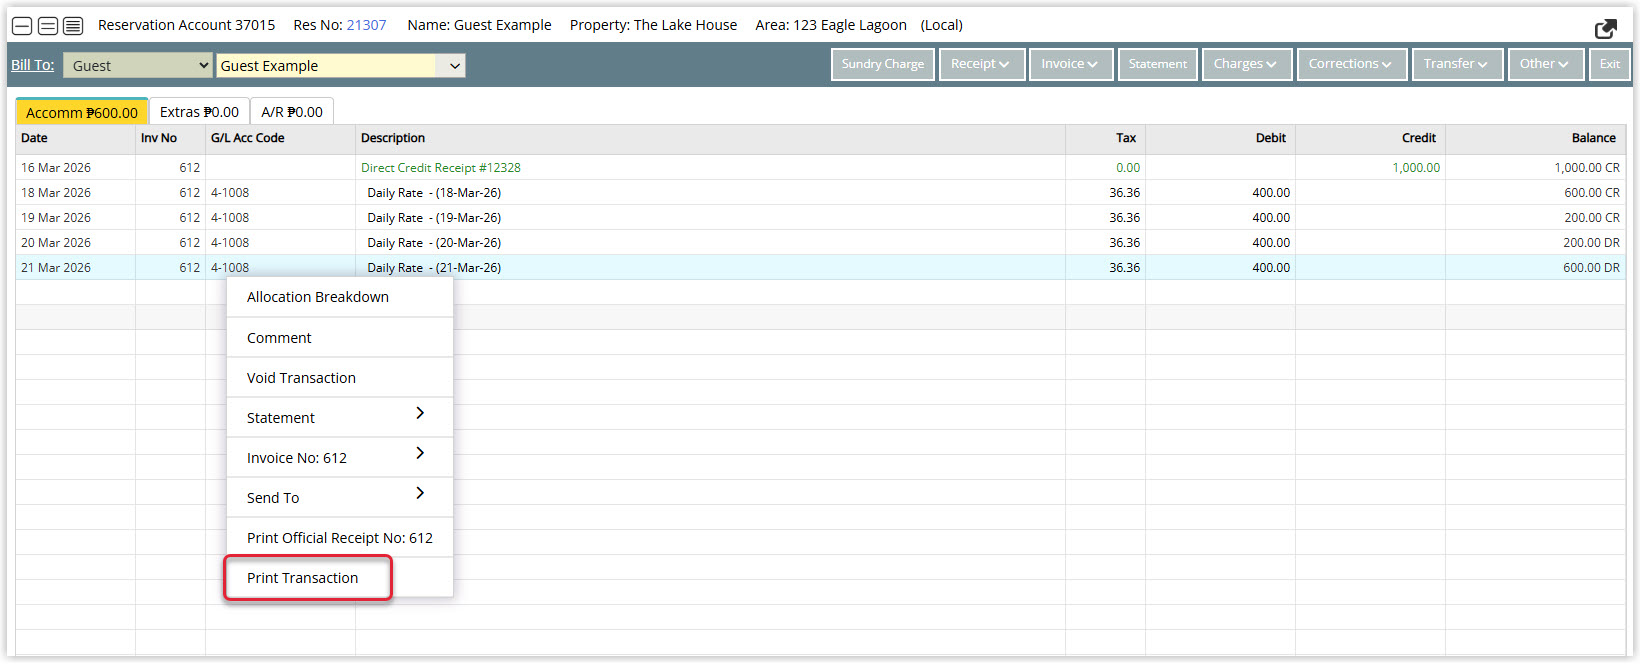Click the G/L Acc Code column header
1641x664 pixels.
point(281,138)
